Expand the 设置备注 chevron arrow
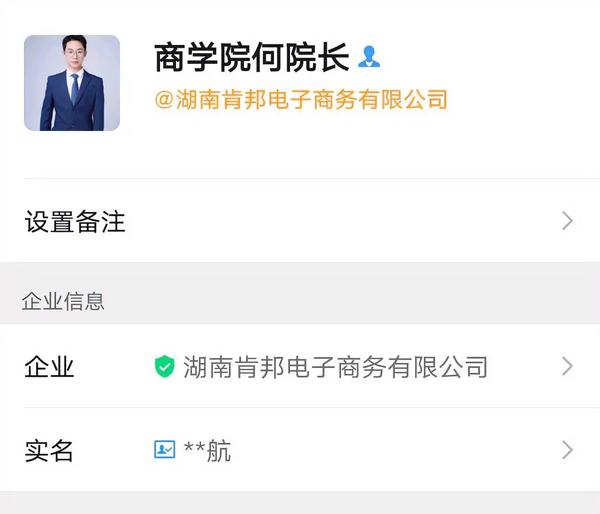 pos(567,221)
